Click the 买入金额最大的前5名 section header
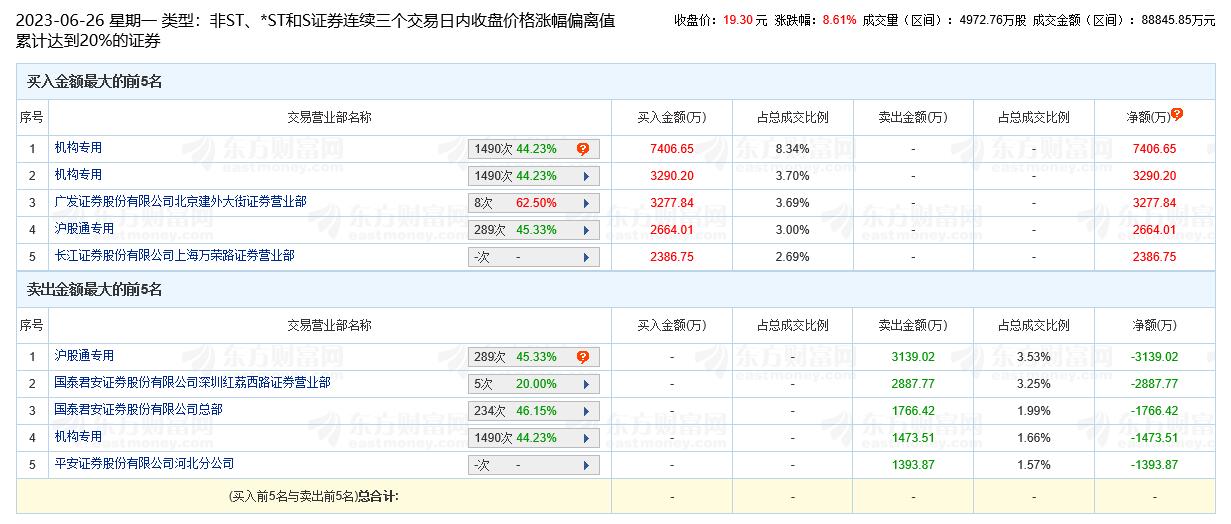The height and width of the screenshot is (524, 1231). (x=95, y=82)
